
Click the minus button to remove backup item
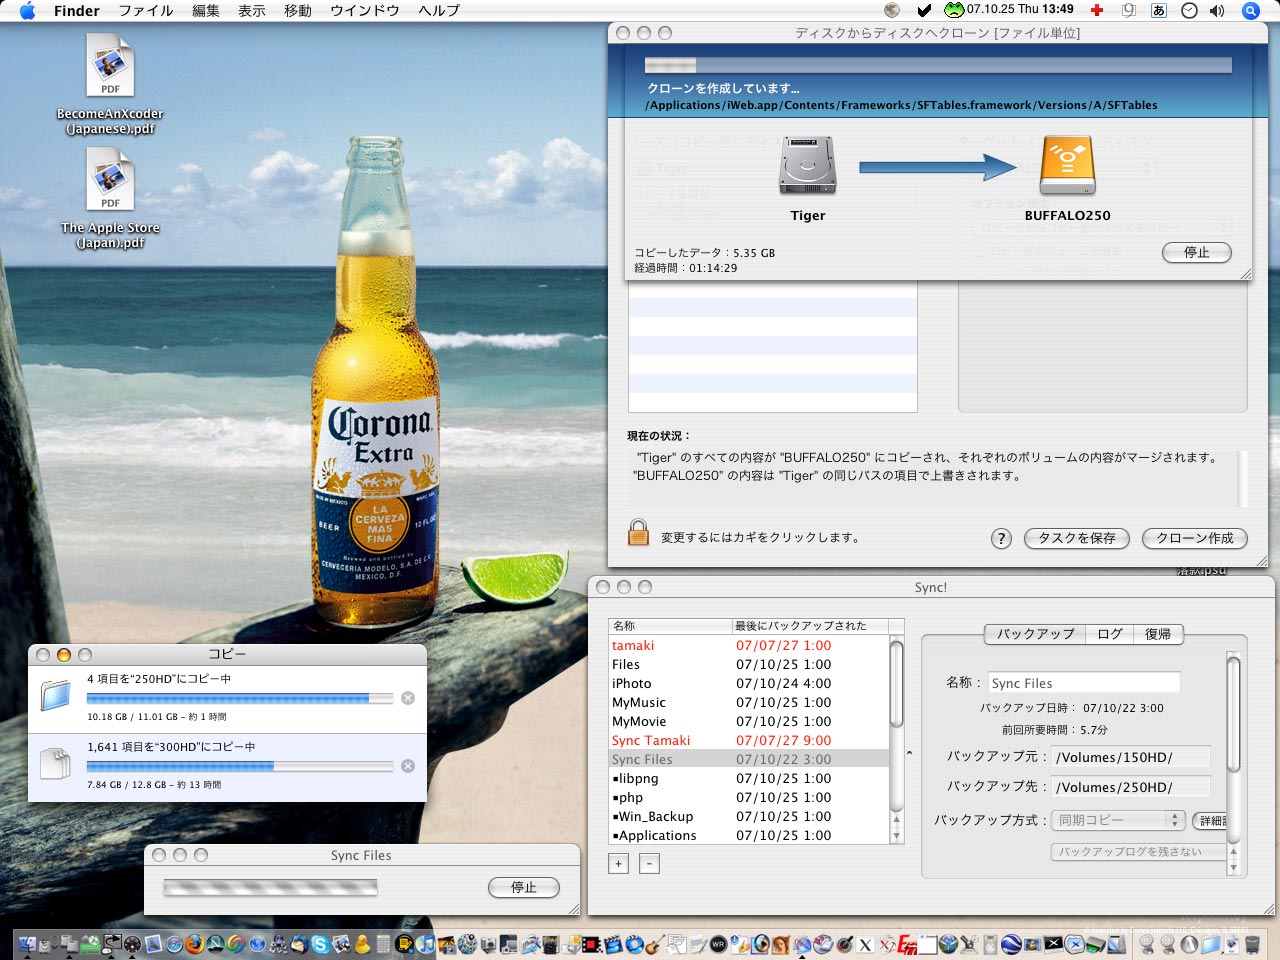tap(649, 864)
